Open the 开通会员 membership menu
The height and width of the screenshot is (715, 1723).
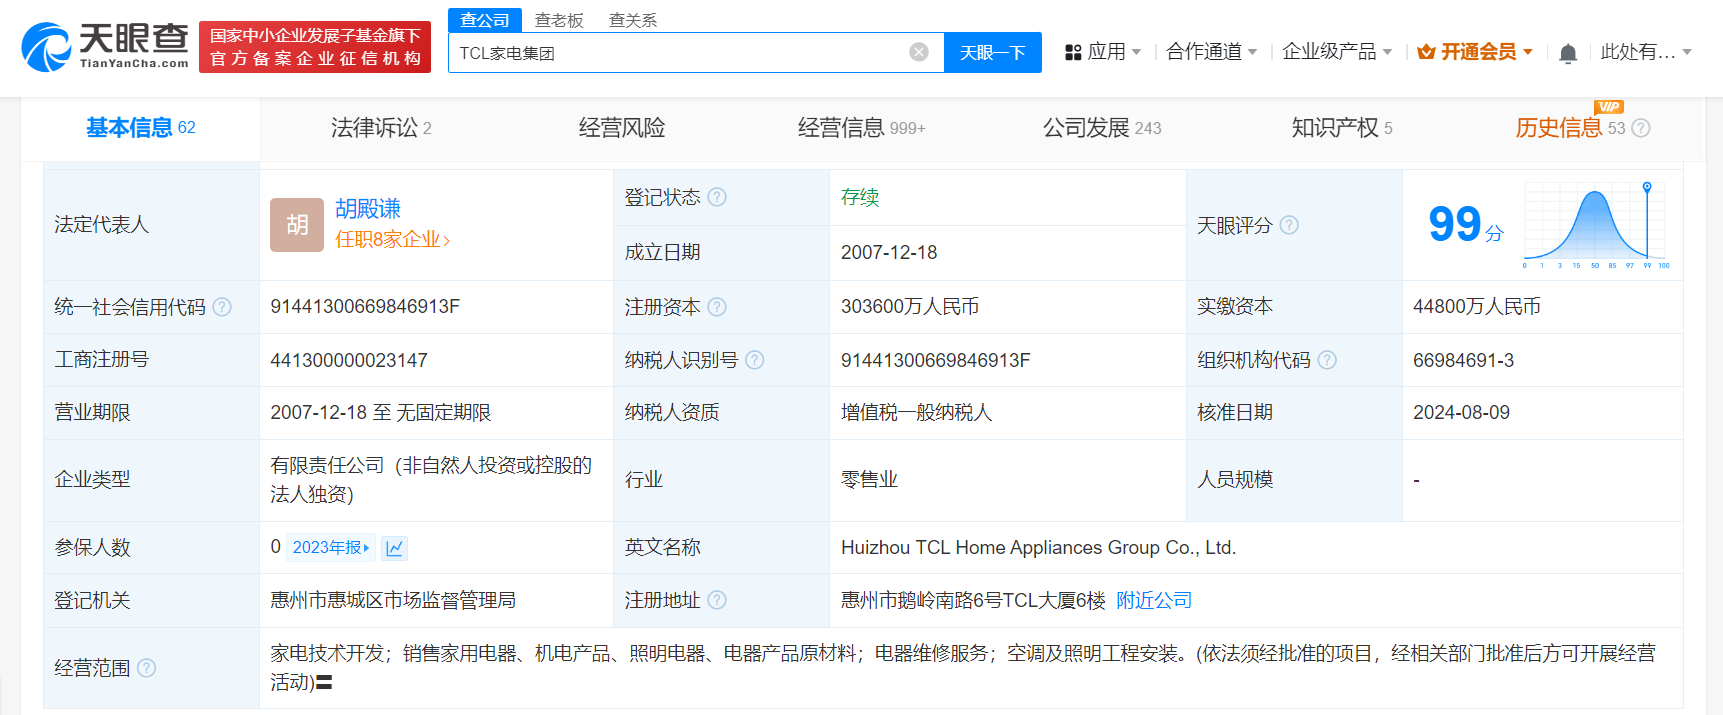tap(1476, 52)
